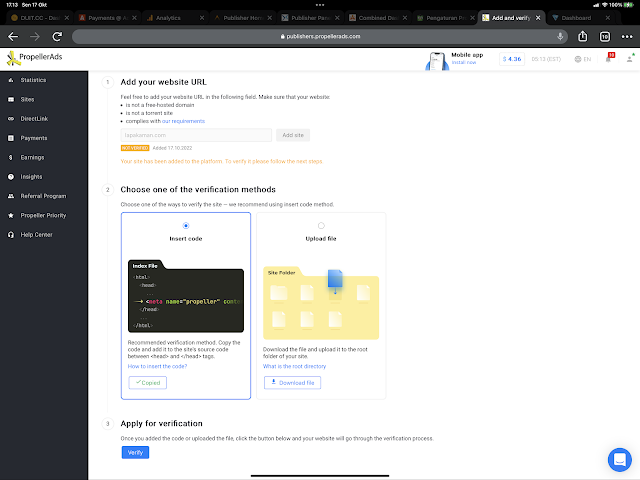Viewport: 640px width, 480px height.
Task: Switch to the DUIT.CC browser tab
Action: pos(40,18)
